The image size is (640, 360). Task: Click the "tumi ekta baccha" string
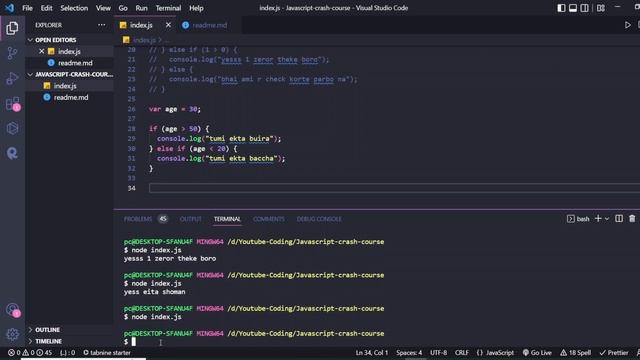241,158
